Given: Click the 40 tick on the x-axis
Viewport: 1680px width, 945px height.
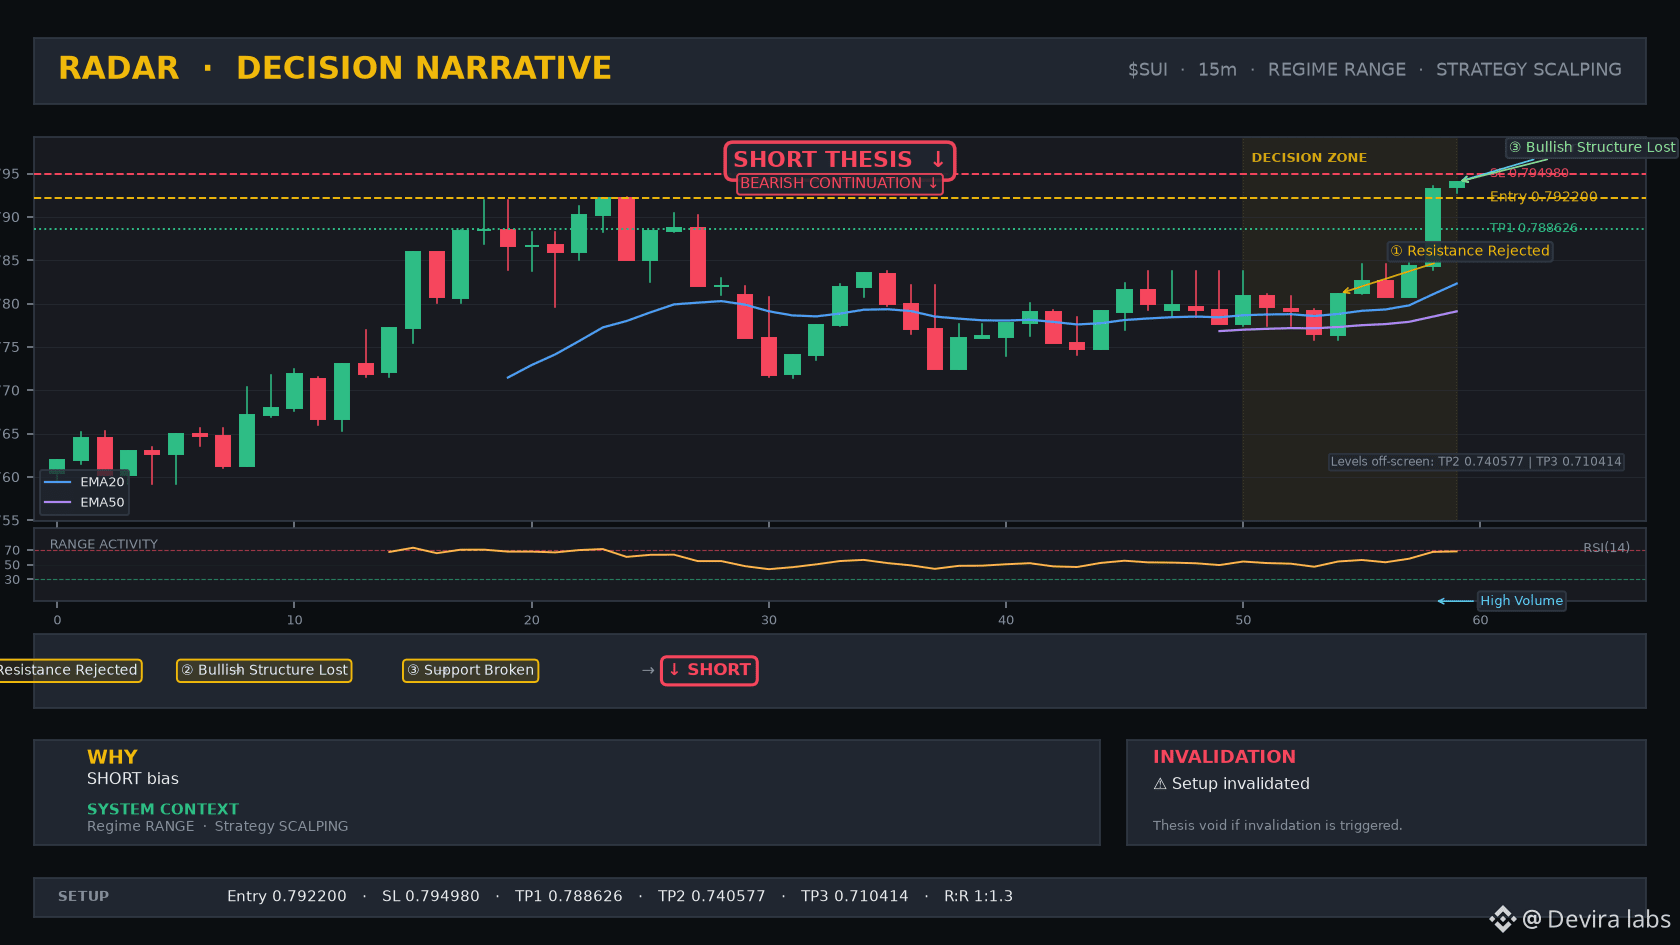Looking at the screenshot, I should tap(1006, 620).
